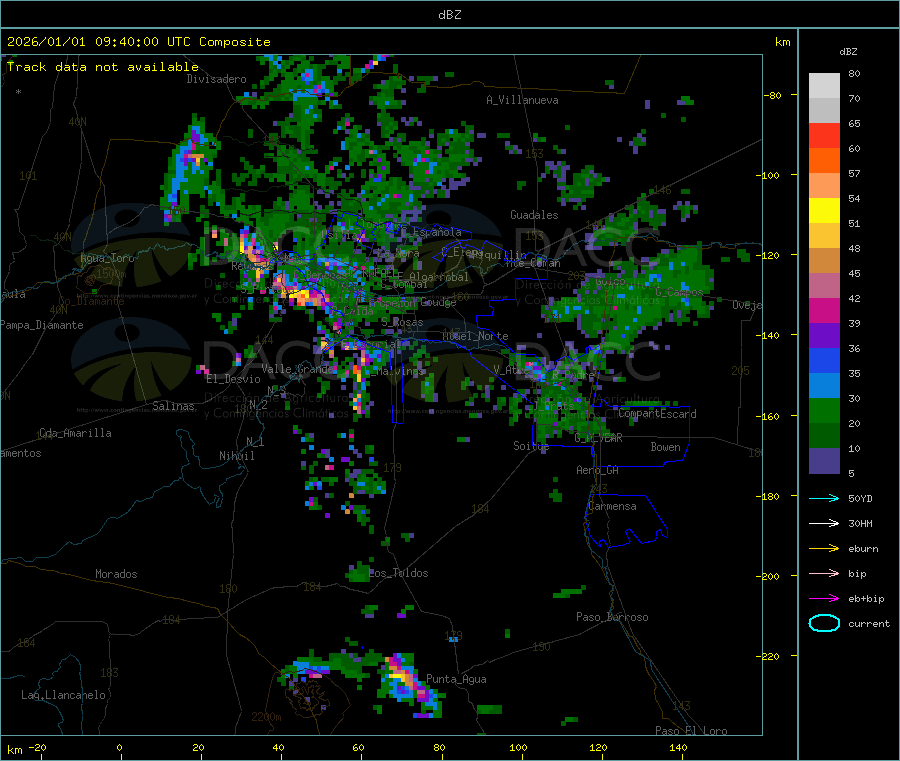This screenshot has height=761, width=900.
Task: Pick the light gray 80 dBZ swatch
Action: pyautogui.click(x=824, y=86)
